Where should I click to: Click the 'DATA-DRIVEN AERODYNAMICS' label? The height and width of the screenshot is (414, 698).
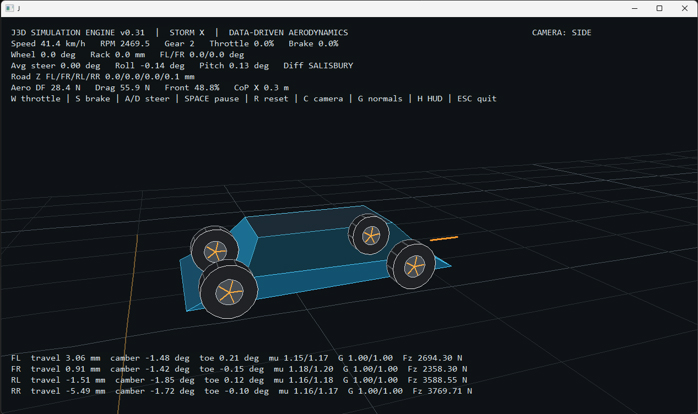tap(288, 32)
